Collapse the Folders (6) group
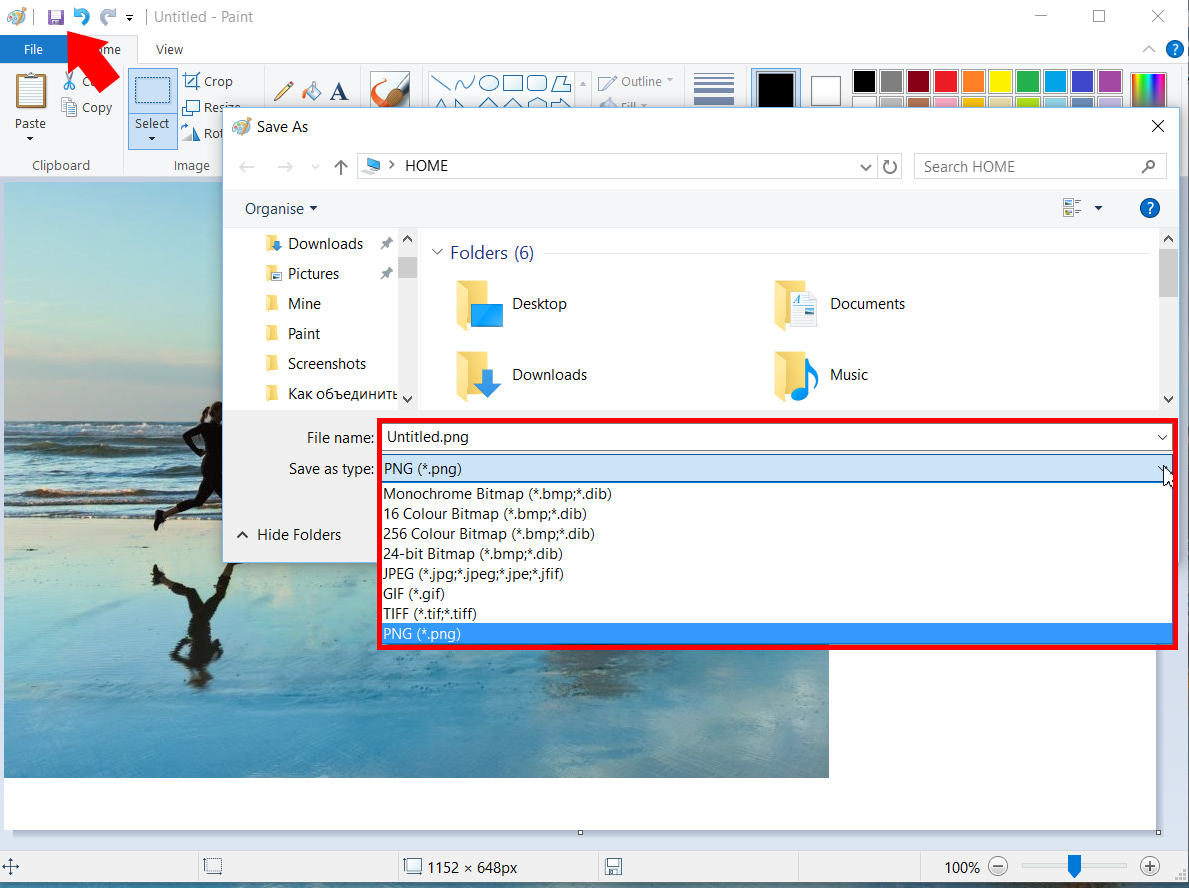The width and height of the screenshot is (1189, 888). point(437,253)
